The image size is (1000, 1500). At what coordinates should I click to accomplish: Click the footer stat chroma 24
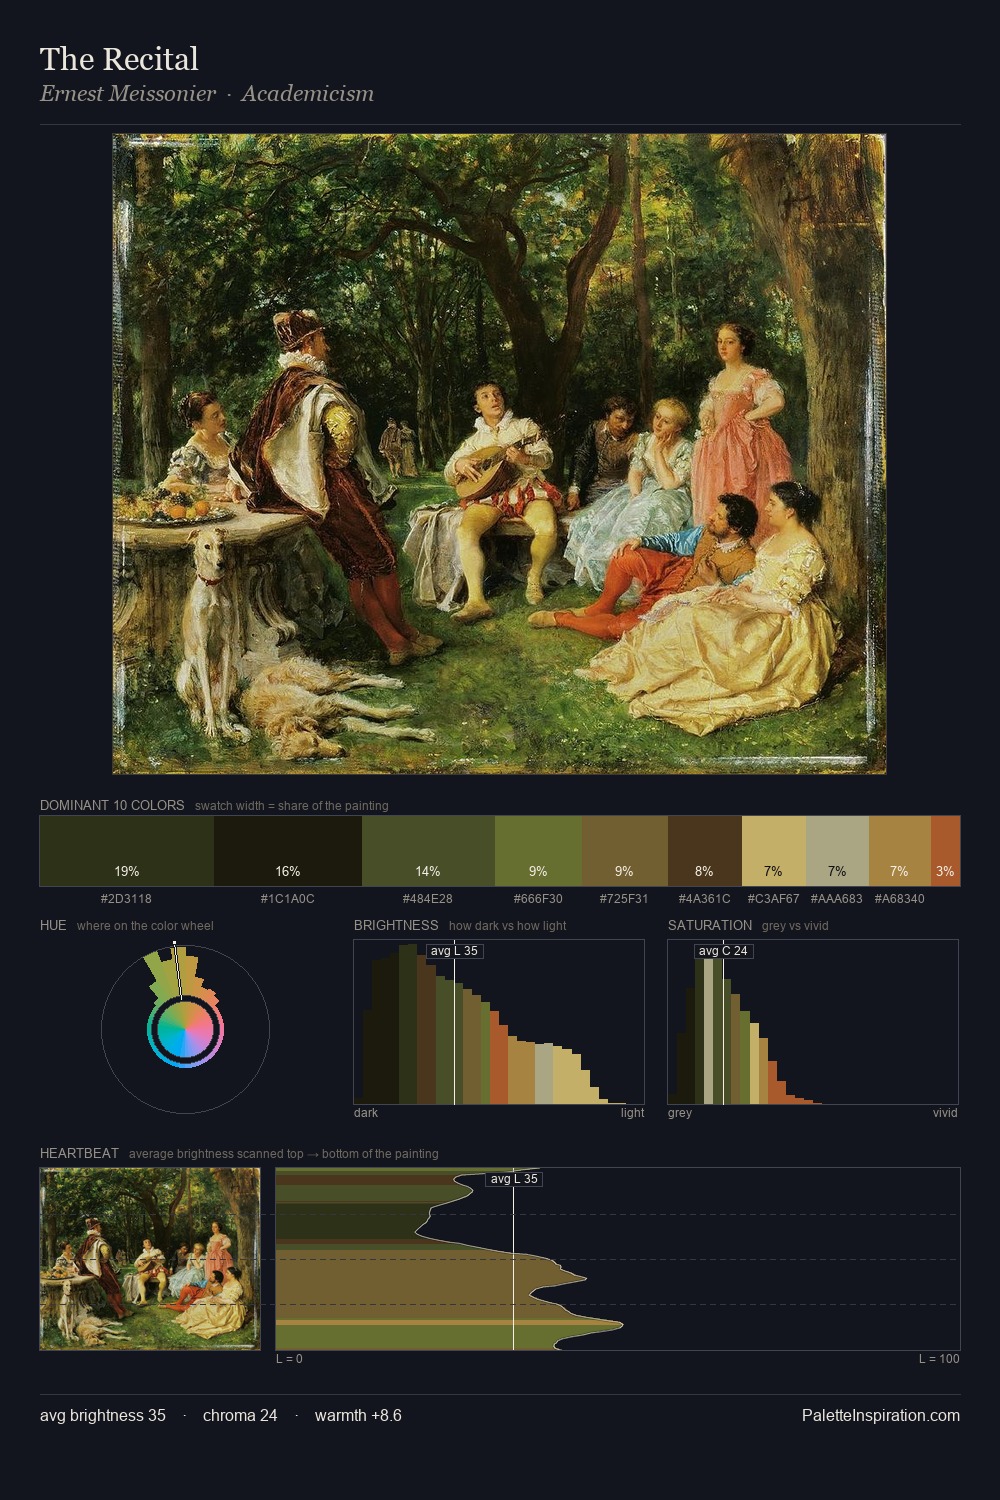[240, 1415]
